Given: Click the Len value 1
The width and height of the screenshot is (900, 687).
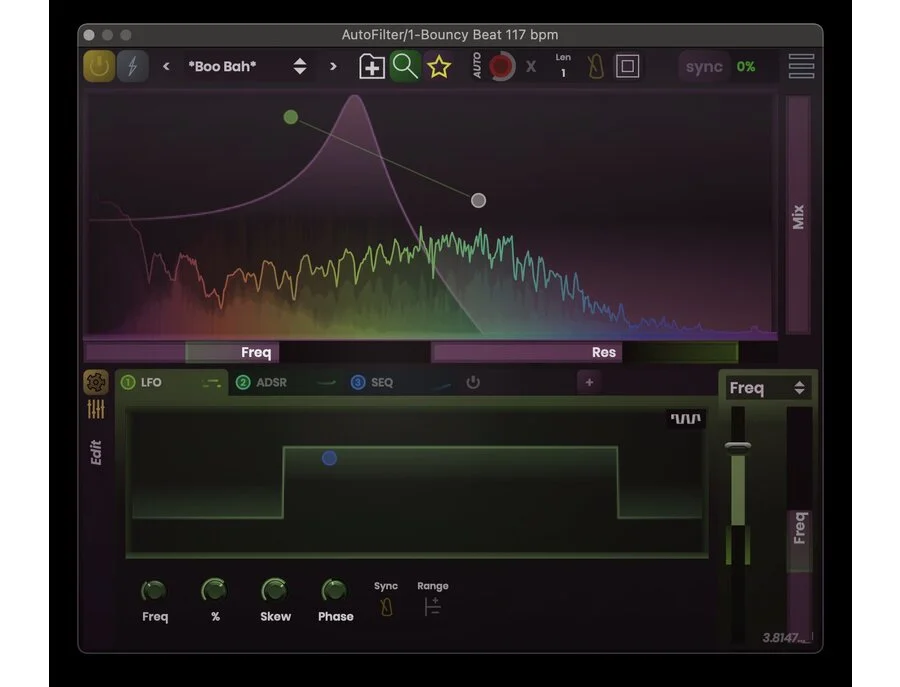Looking at the screenshot, I should click(x=563, y=73).
